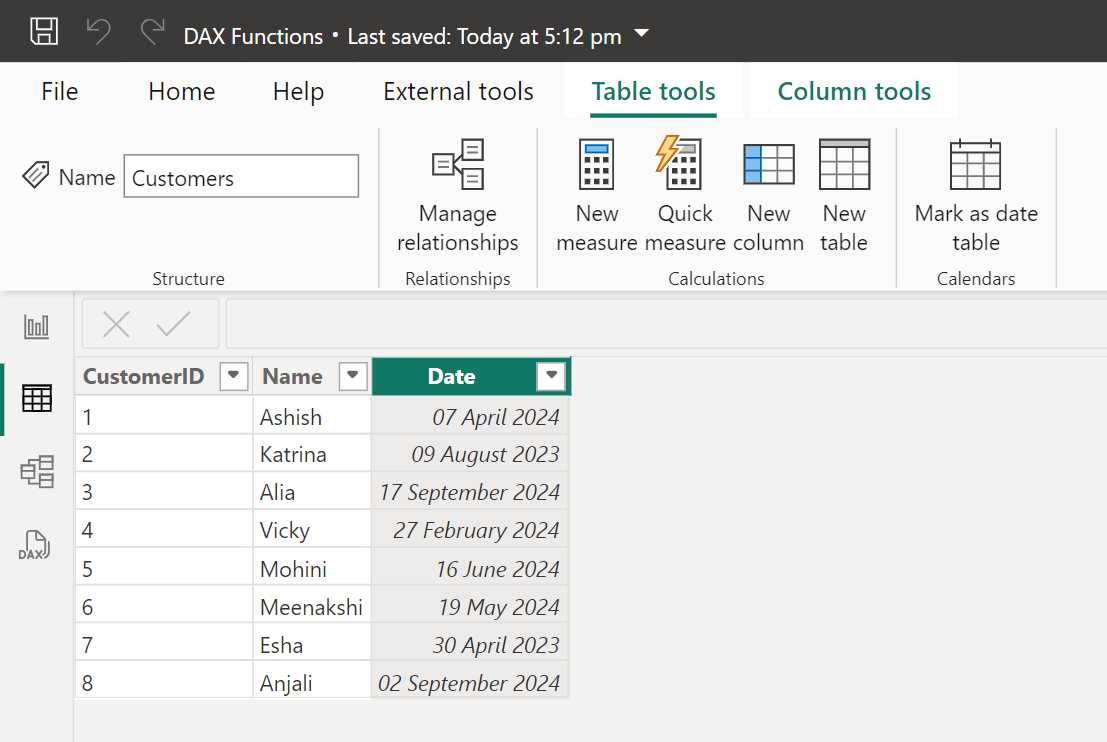
Task: Expand the Last saved dropdown in title bar
Action: pyautogui.click(x=640, y=31)
